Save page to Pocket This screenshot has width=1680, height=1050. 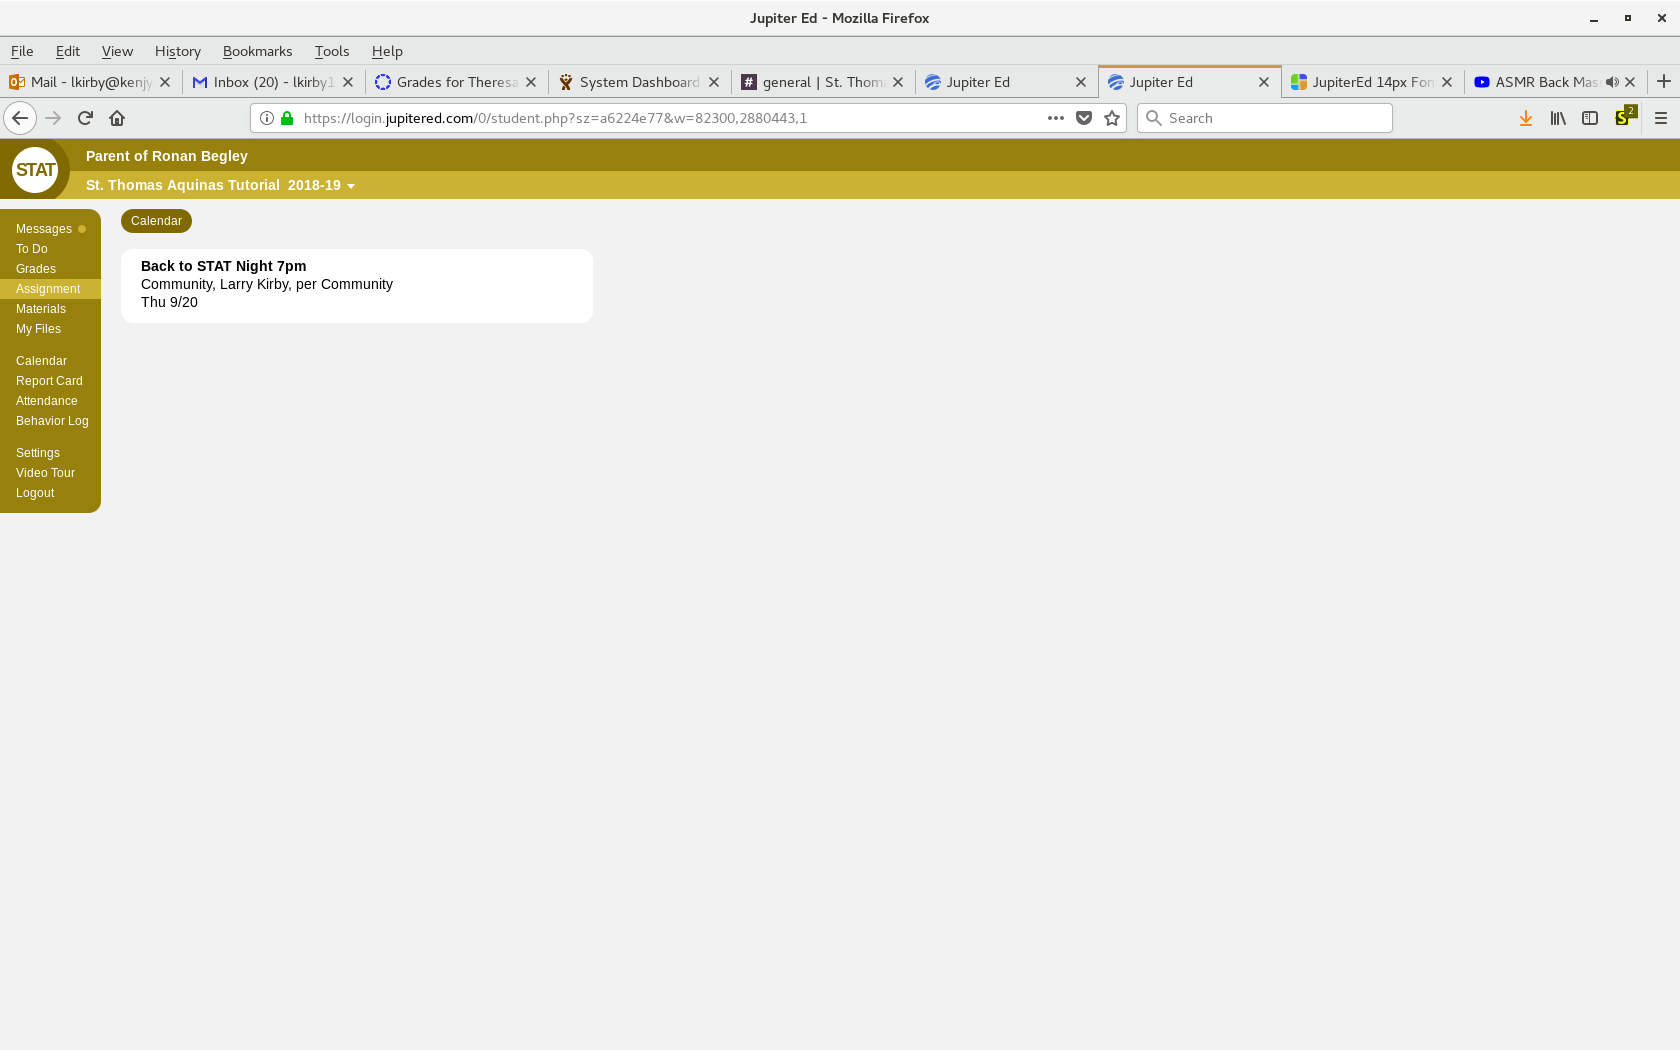1084,118
